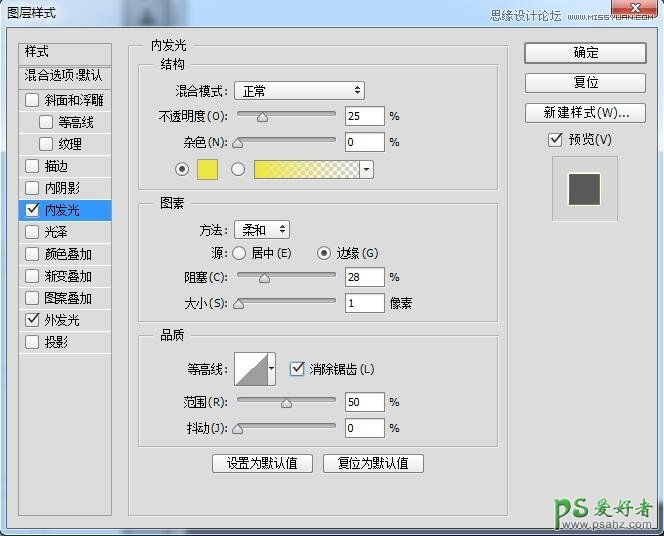Click the yellow glow color swatch

[208, 169]
